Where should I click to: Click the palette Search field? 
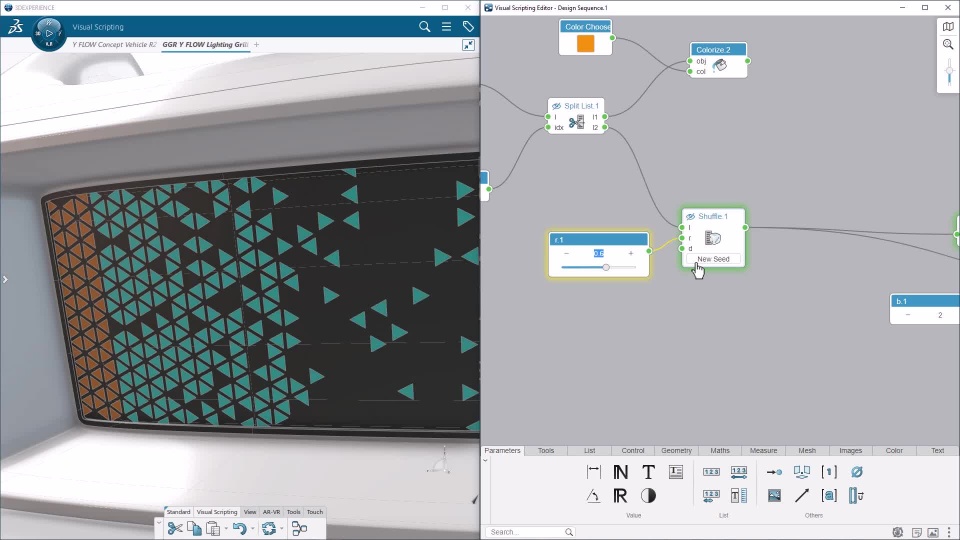[530, 532]
